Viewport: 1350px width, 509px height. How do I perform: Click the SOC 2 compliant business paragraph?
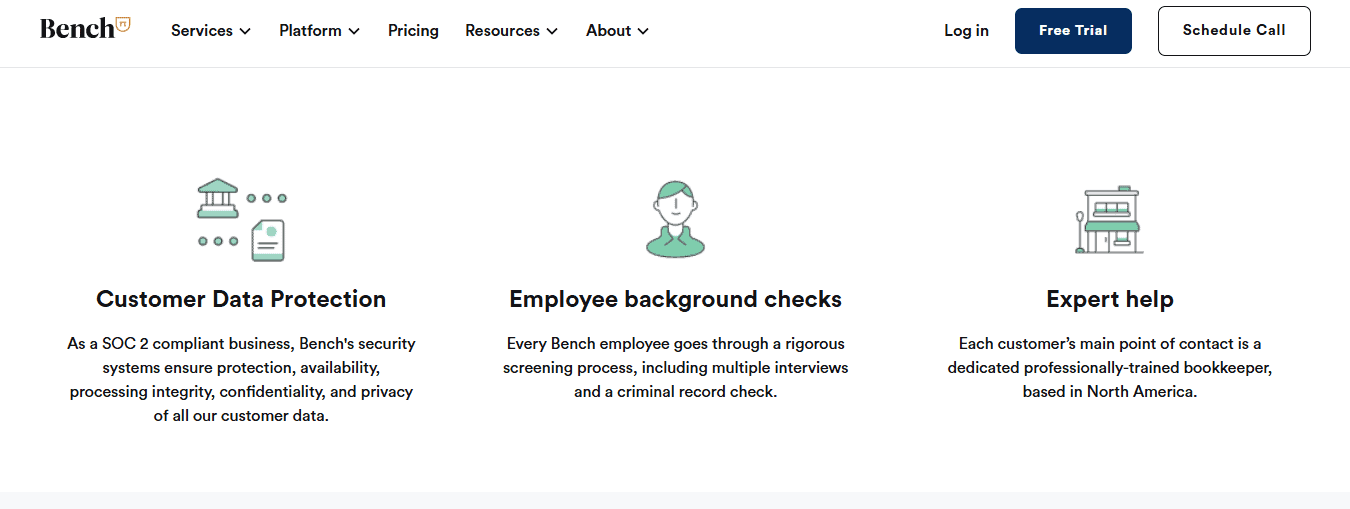tap(241, 380)
